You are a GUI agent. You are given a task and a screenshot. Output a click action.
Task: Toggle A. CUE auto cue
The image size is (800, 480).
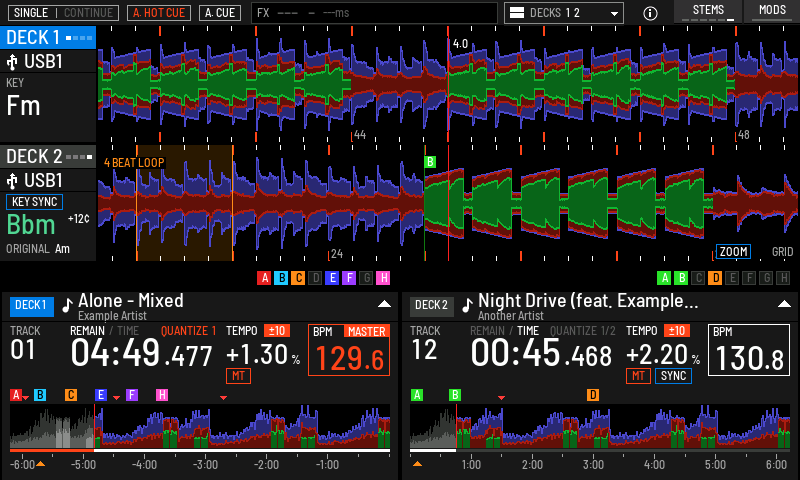tap(220, 13)
